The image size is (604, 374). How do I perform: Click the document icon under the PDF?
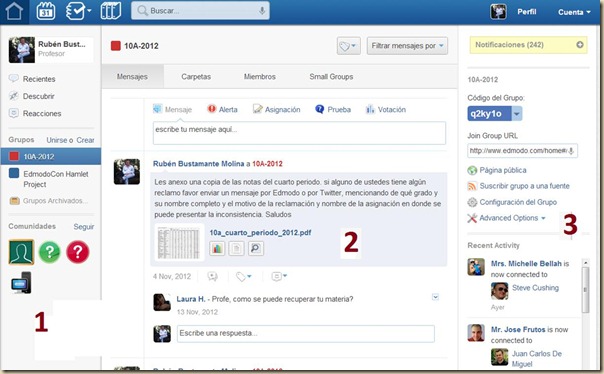[x=236, y=248]
